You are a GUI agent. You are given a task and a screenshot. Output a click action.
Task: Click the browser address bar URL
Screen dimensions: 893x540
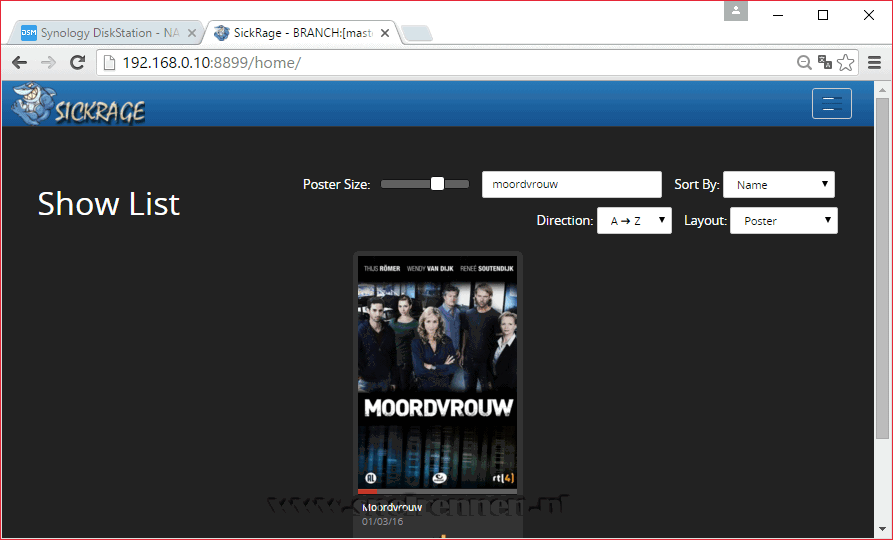coord(212,63)
